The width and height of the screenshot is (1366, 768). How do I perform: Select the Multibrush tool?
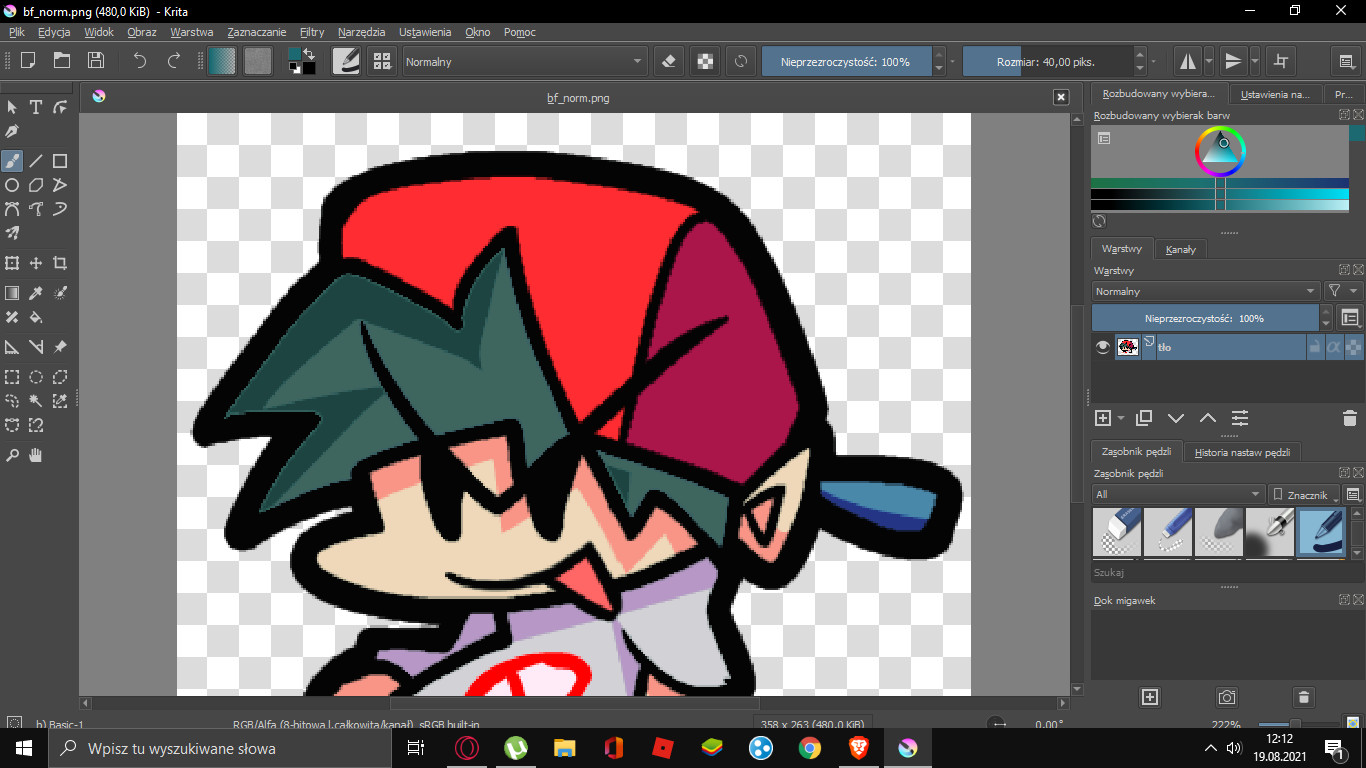tap(12, 233)
